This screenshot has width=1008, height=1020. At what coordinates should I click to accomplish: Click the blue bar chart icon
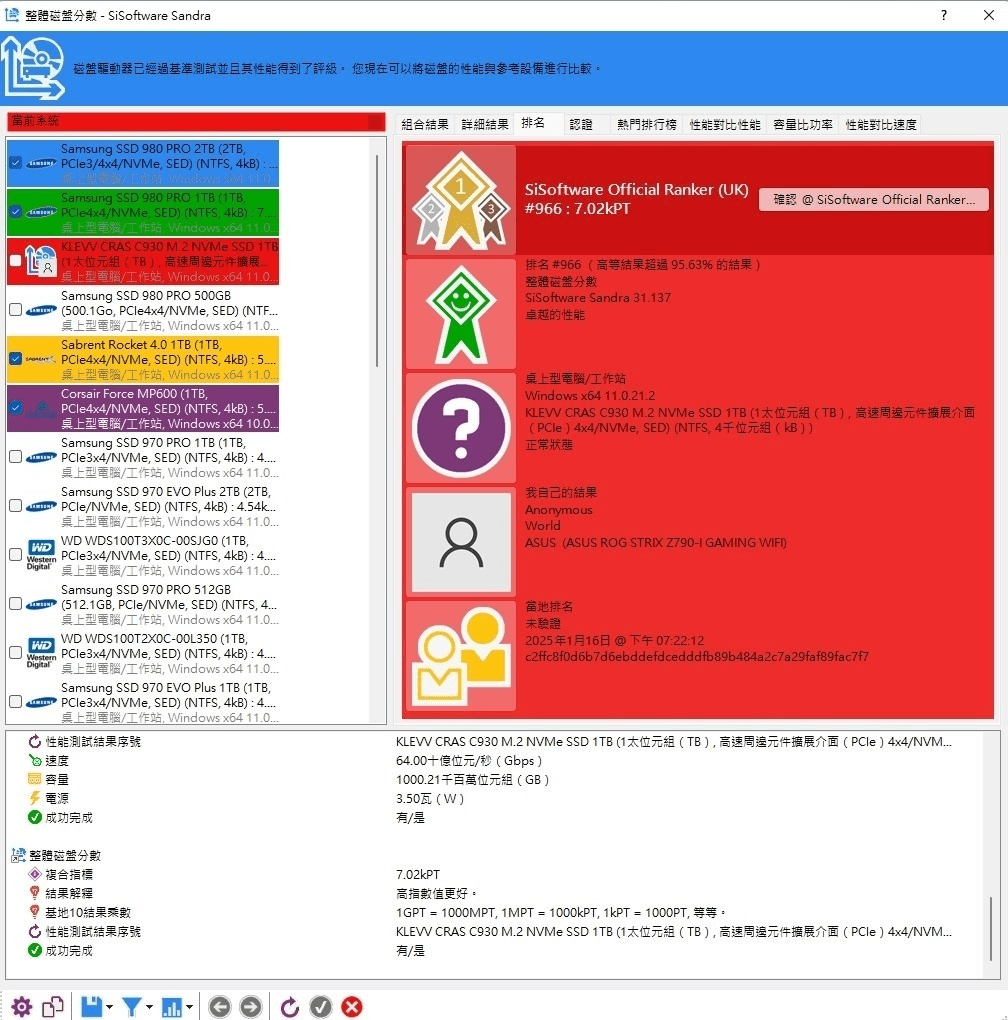point(172,1006)
